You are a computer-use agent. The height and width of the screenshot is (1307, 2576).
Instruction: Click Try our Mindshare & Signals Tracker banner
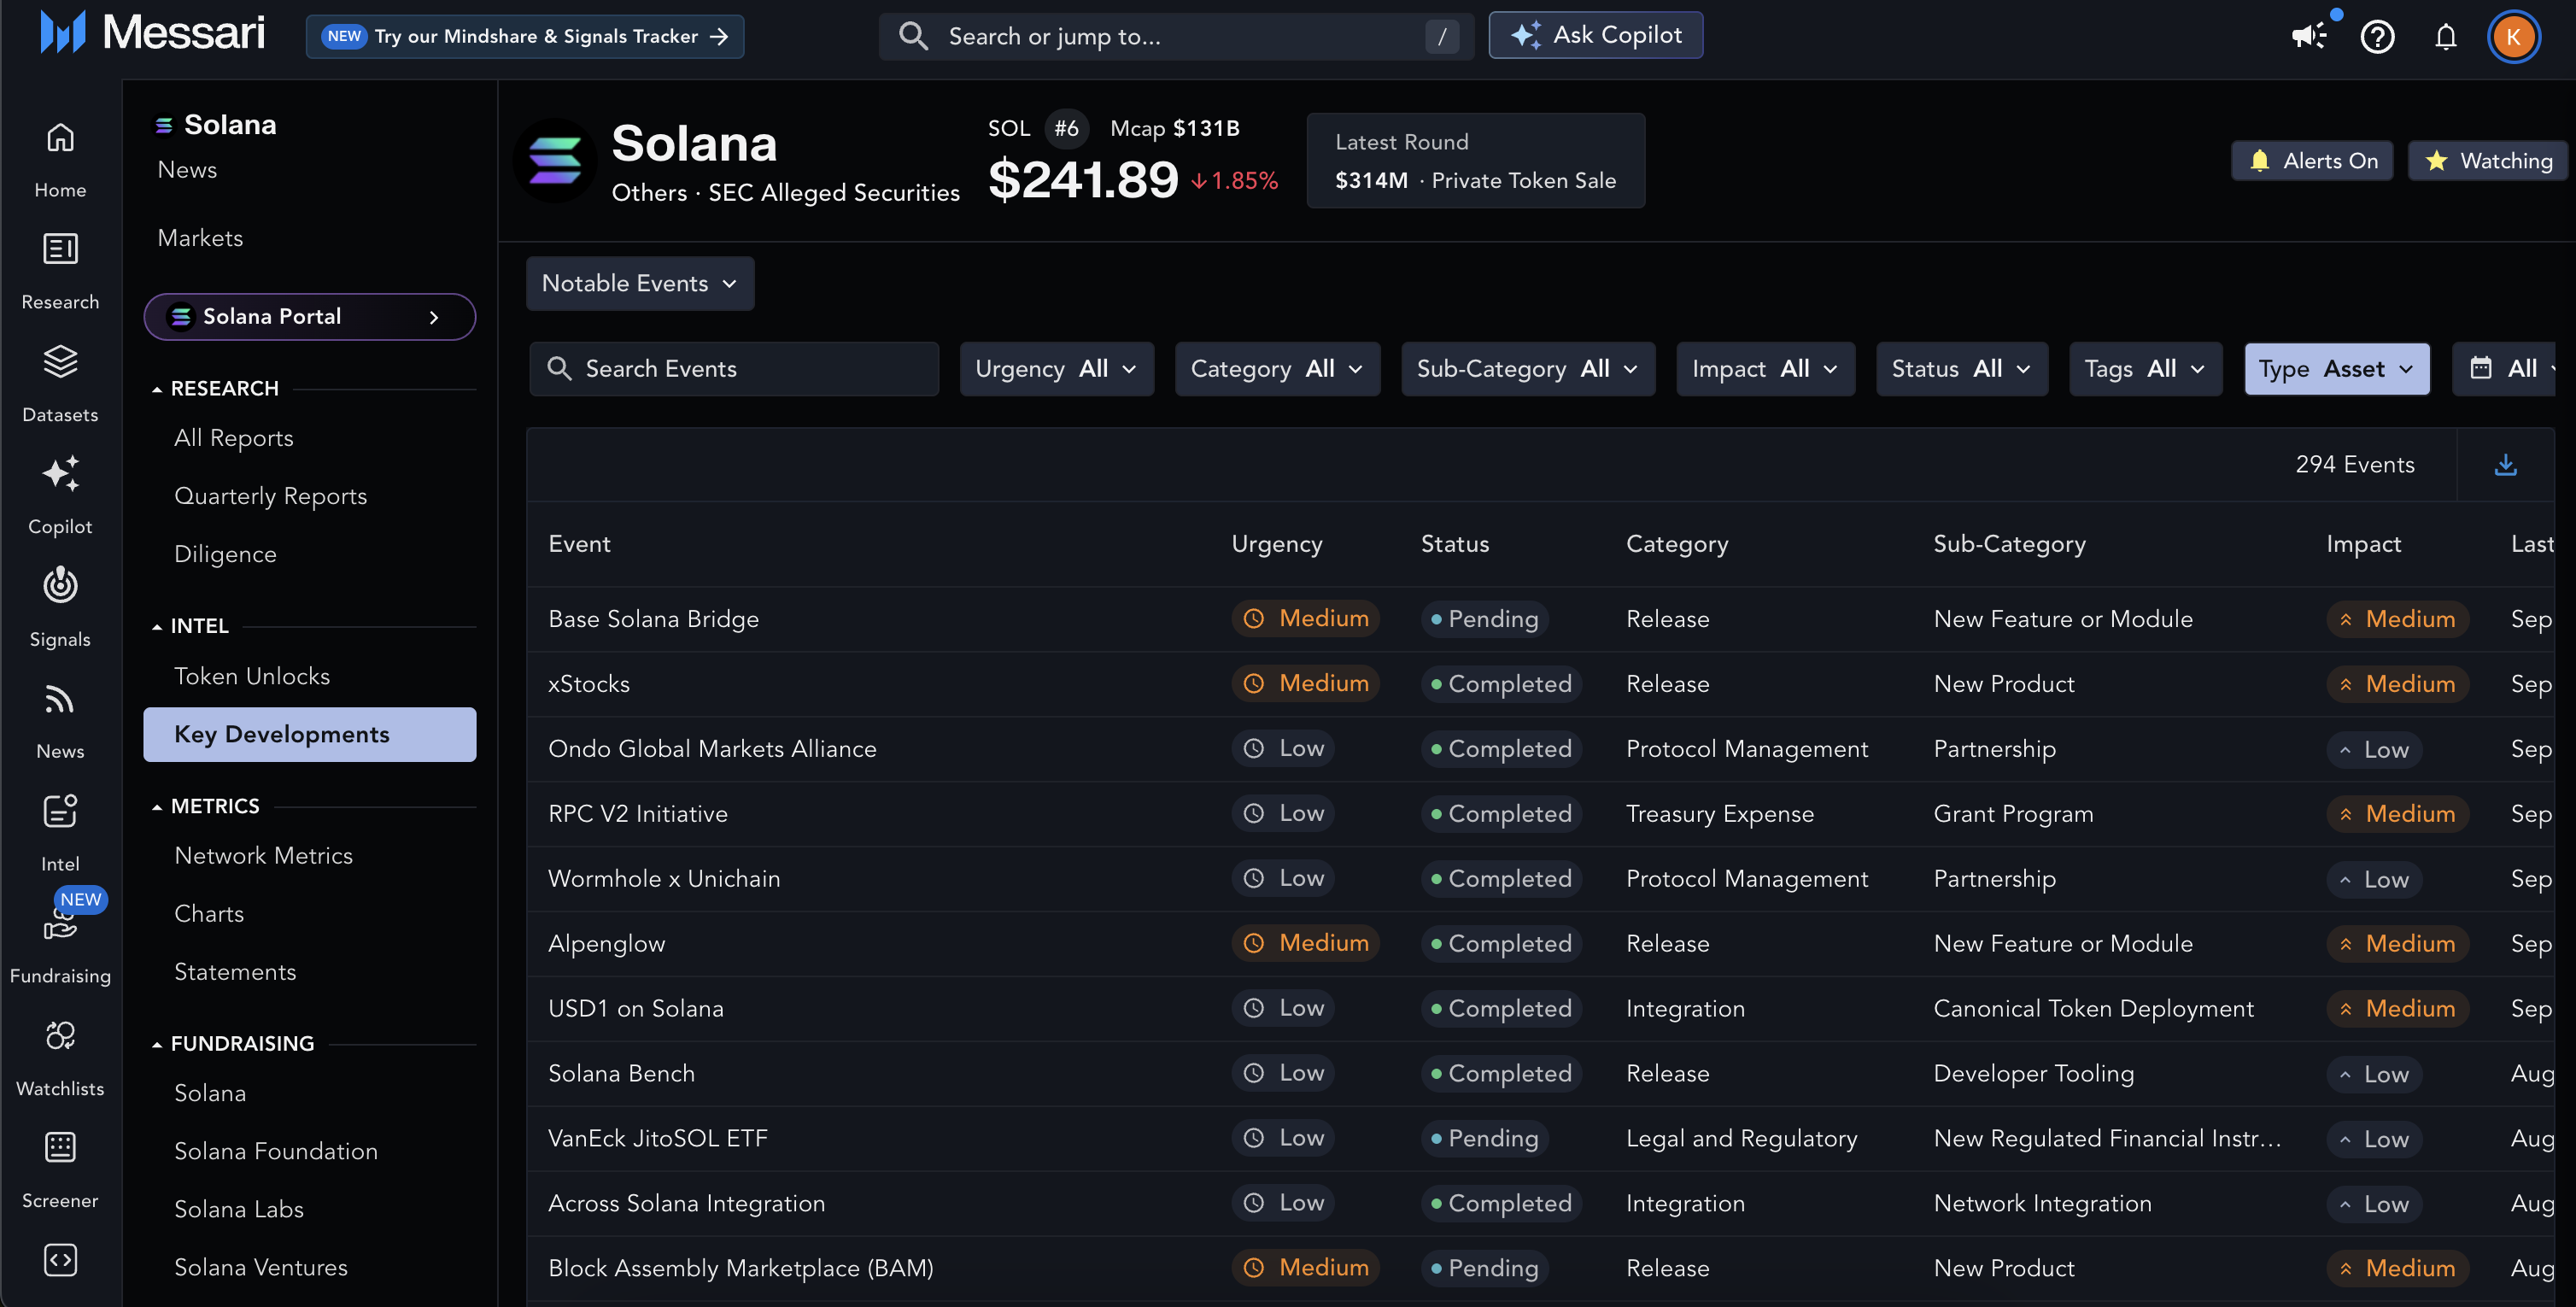[524, 36]
